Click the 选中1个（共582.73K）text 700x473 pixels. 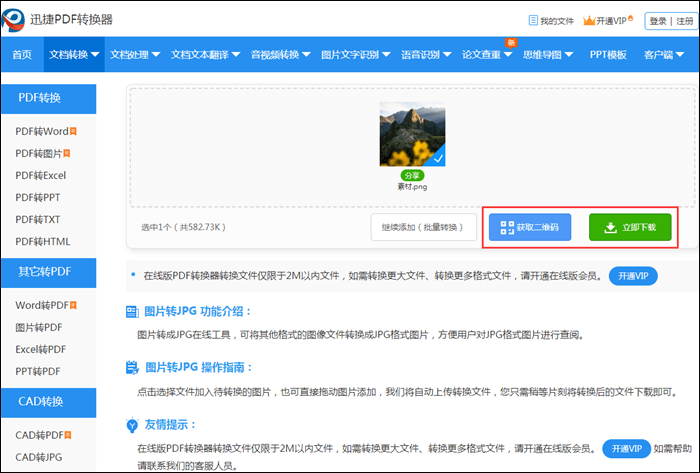point(183,227)
